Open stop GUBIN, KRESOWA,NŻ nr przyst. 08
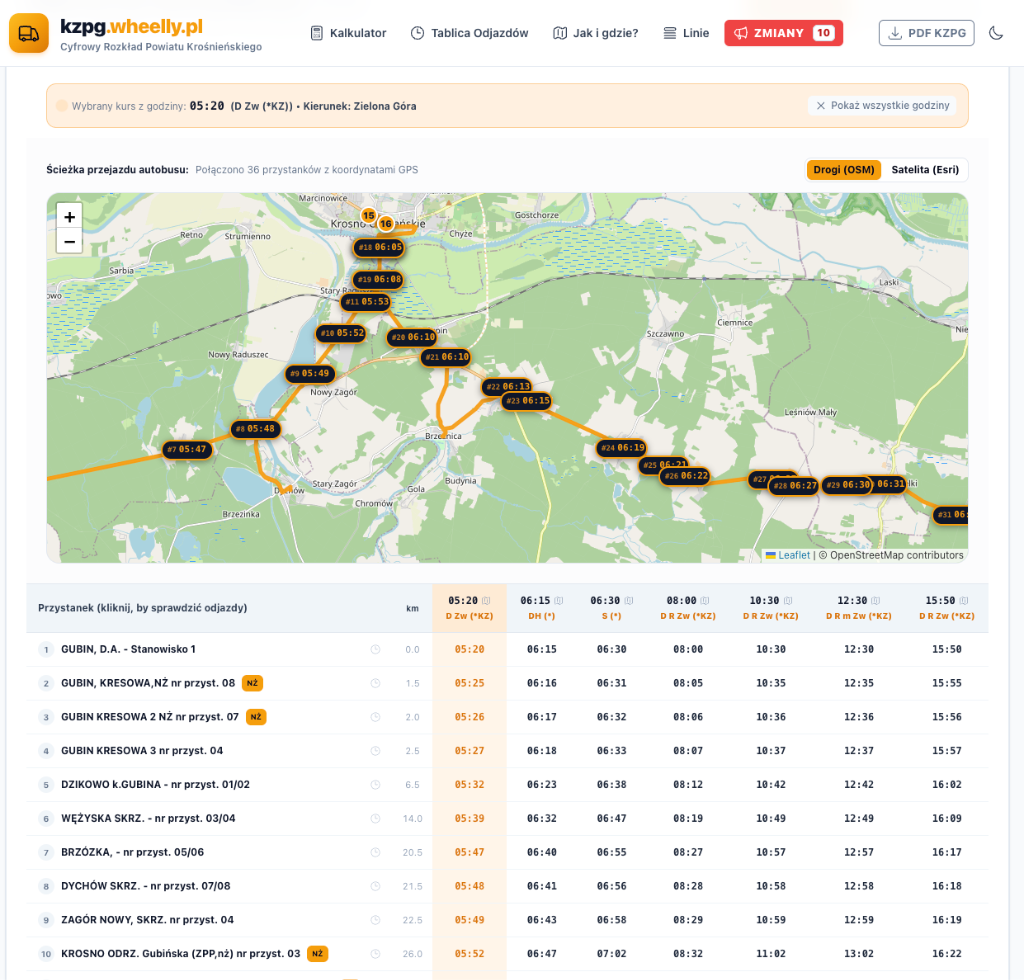 click(x=148, y=684)
